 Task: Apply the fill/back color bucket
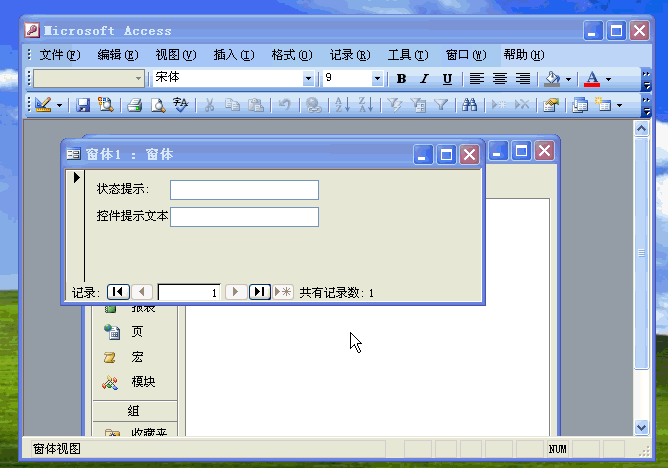(553, 79)
